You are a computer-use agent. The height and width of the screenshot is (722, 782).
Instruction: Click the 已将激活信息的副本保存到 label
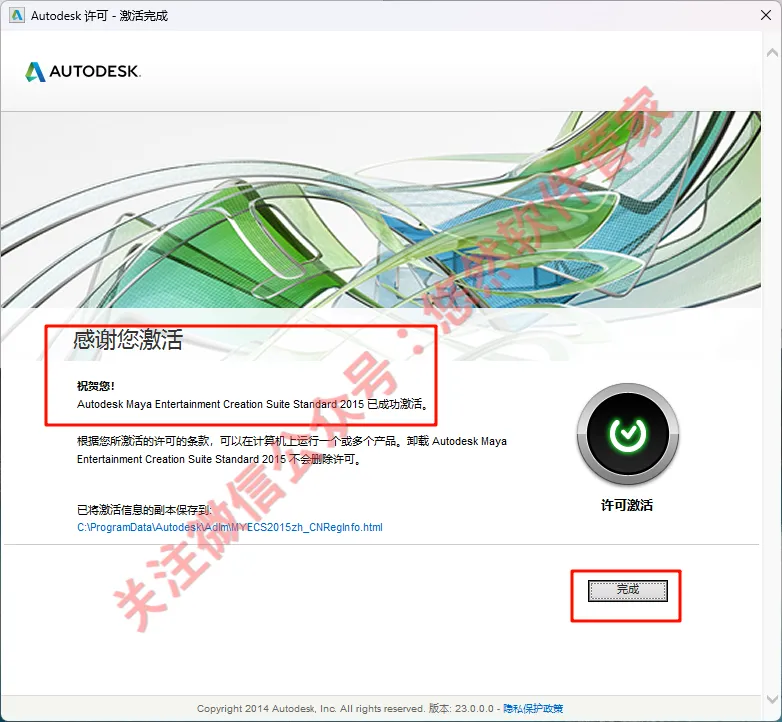145,510
